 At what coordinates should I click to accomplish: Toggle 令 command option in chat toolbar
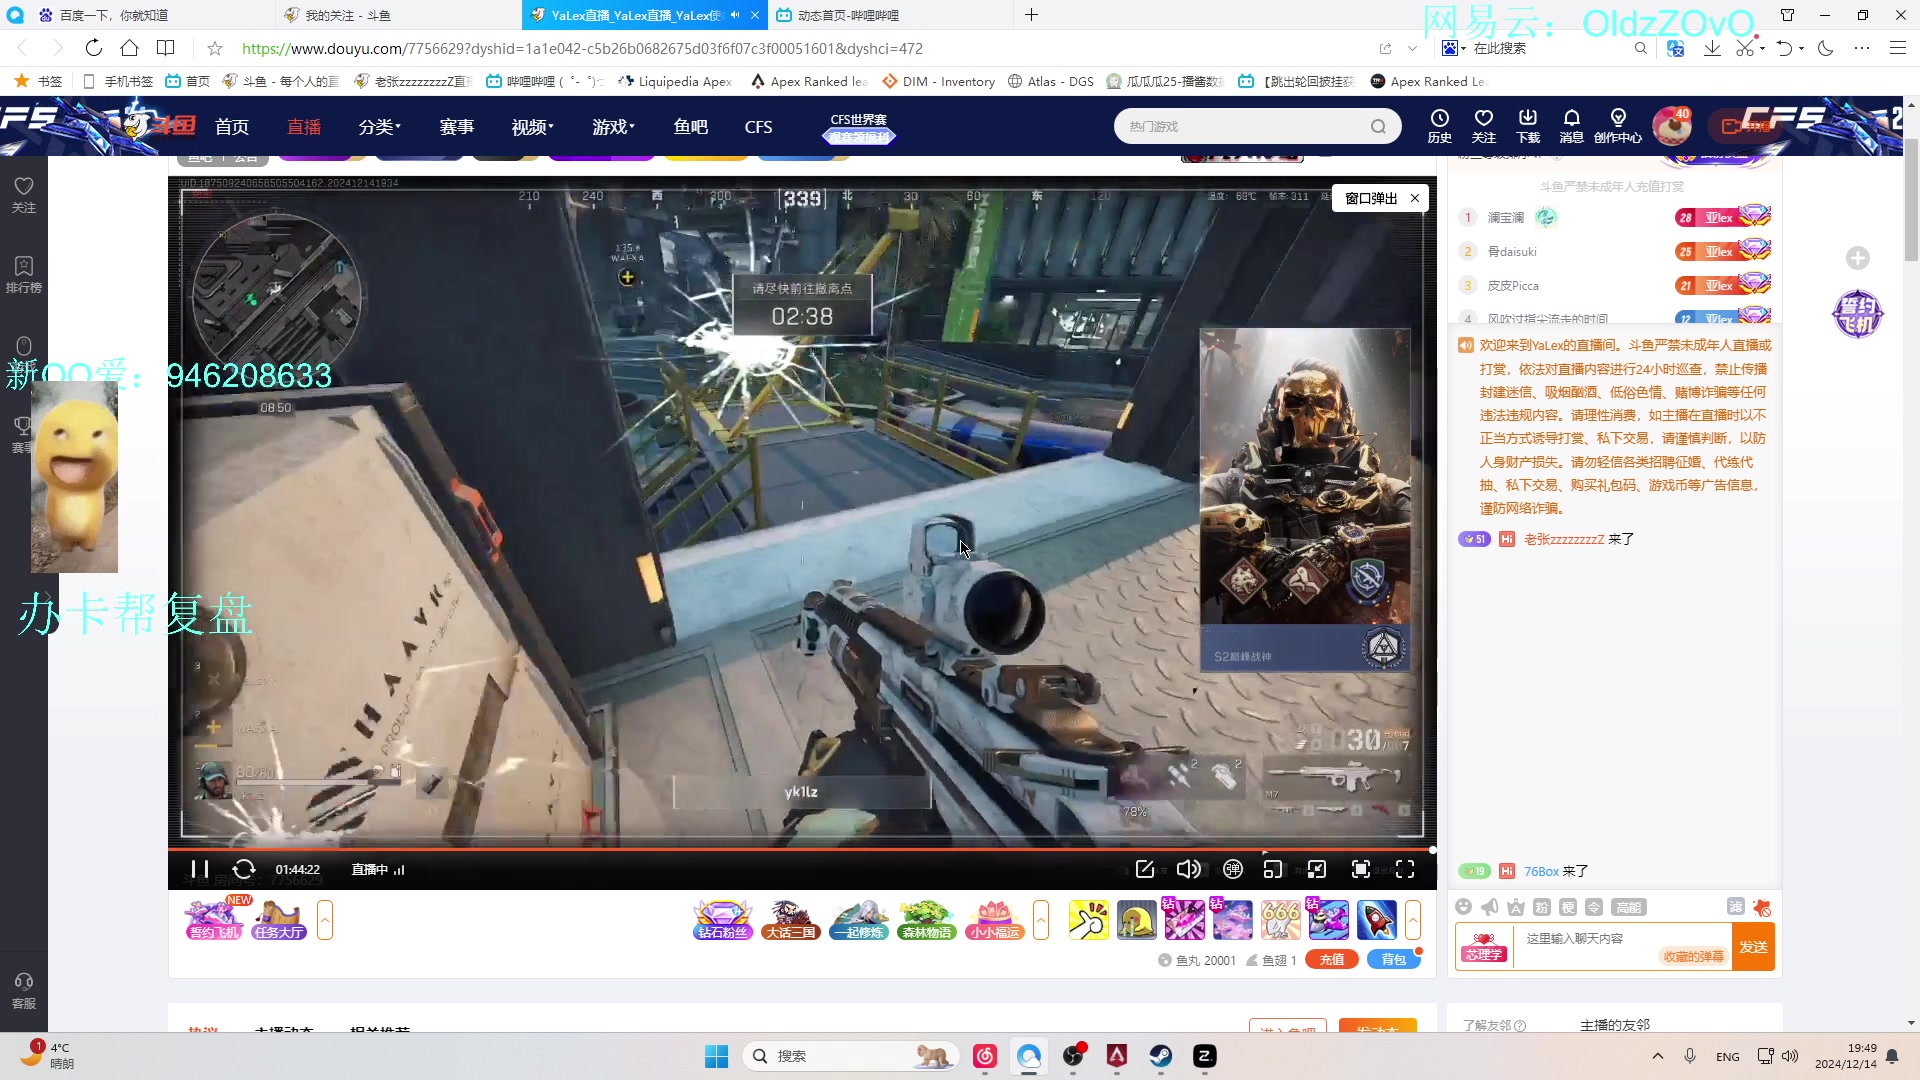pyautogui.click(x=1594, y=907)
